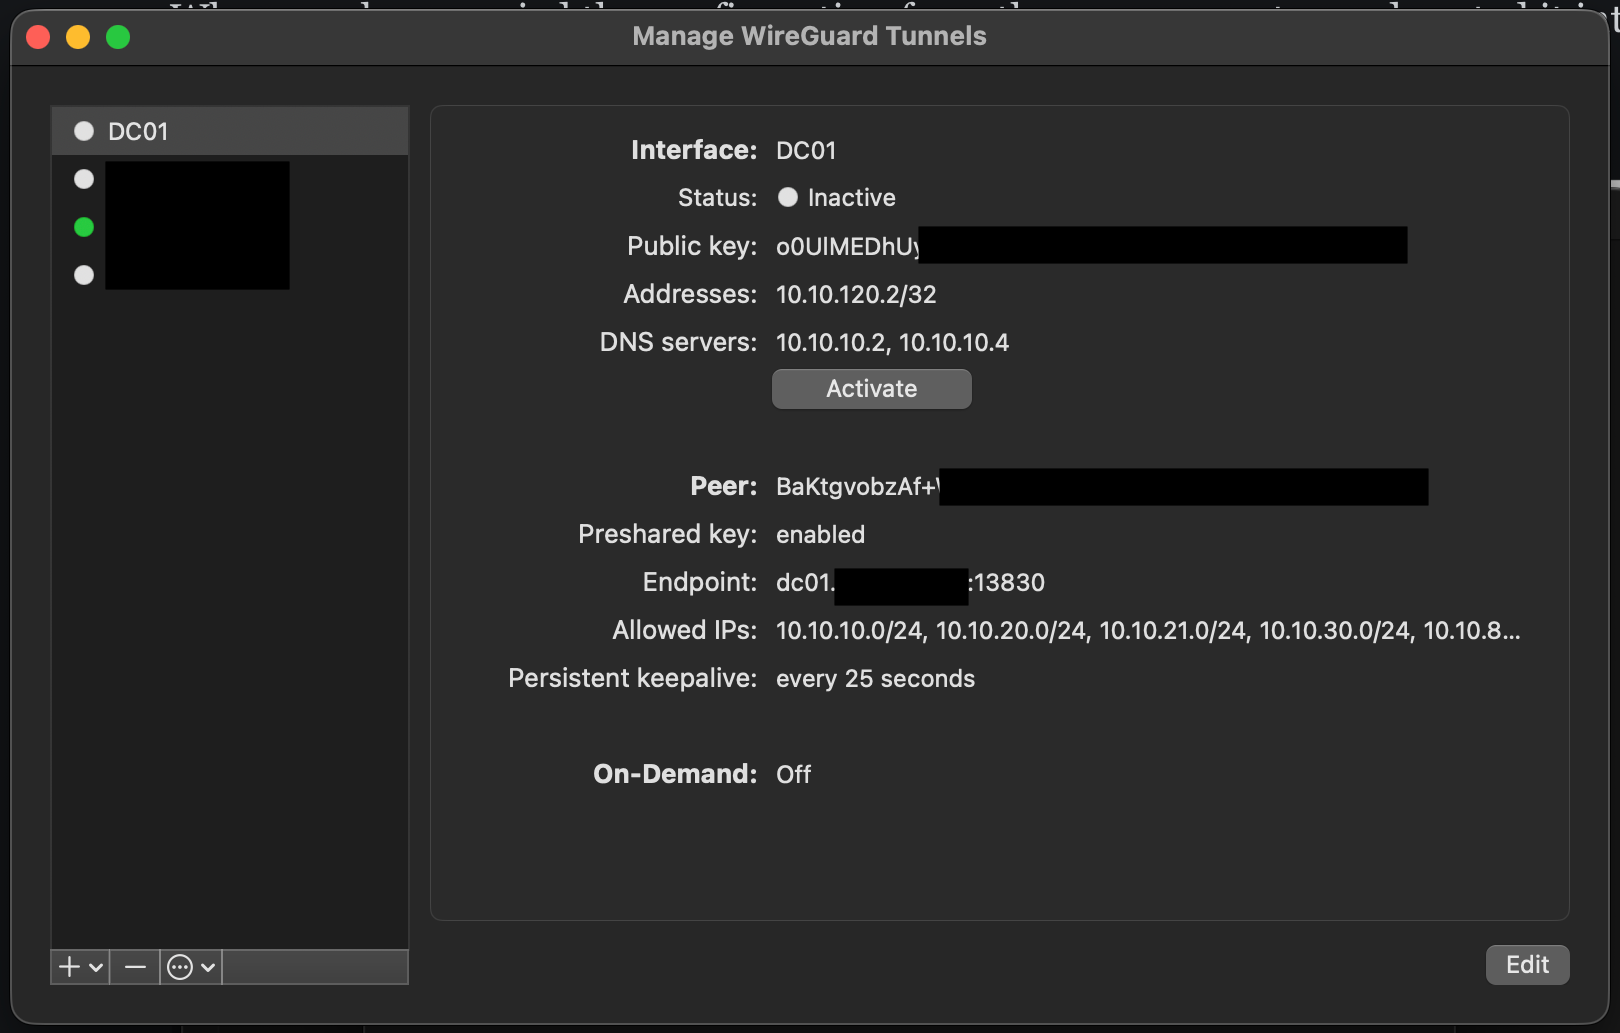Expand the chevron beside the ellipsis icon
1620x1033 pixels.
207,966
